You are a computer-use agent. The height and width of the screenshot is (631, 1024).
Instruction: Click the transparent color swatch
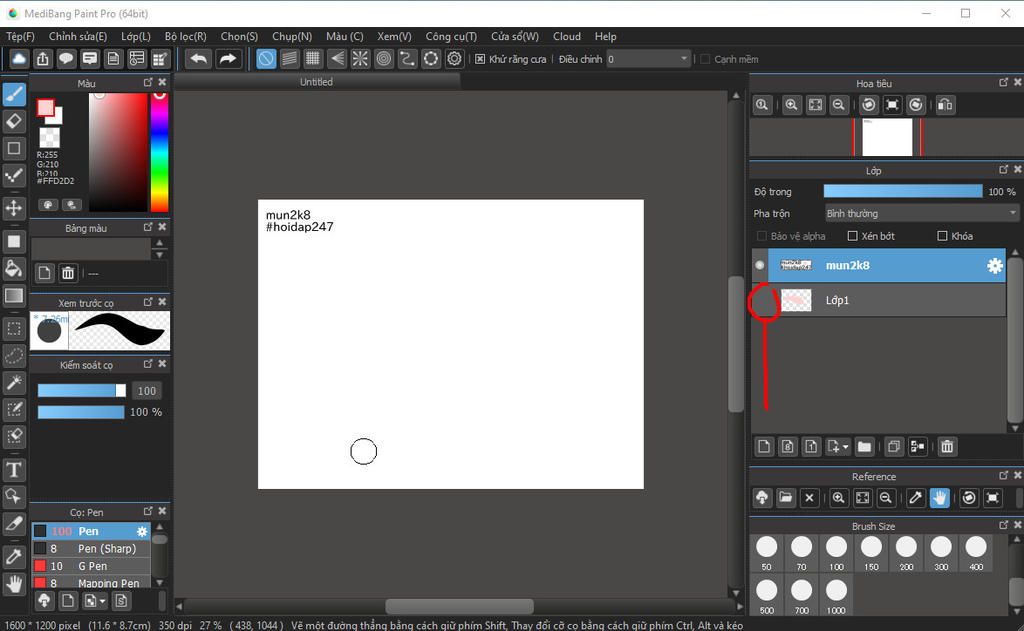pyautogui.click(x=50, y=138)
